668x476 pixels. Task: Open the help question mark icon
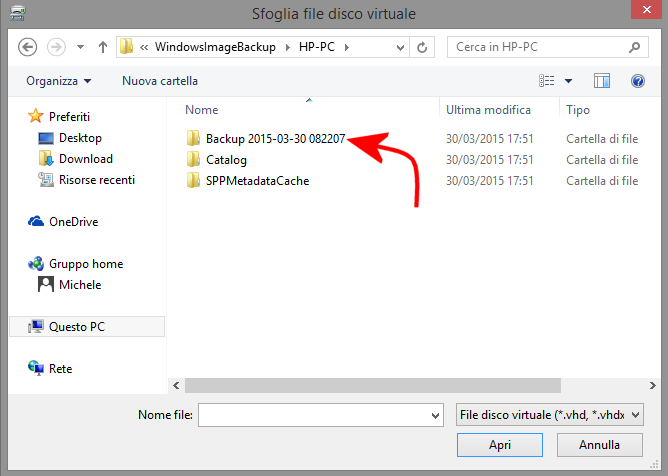coord(636,81)
